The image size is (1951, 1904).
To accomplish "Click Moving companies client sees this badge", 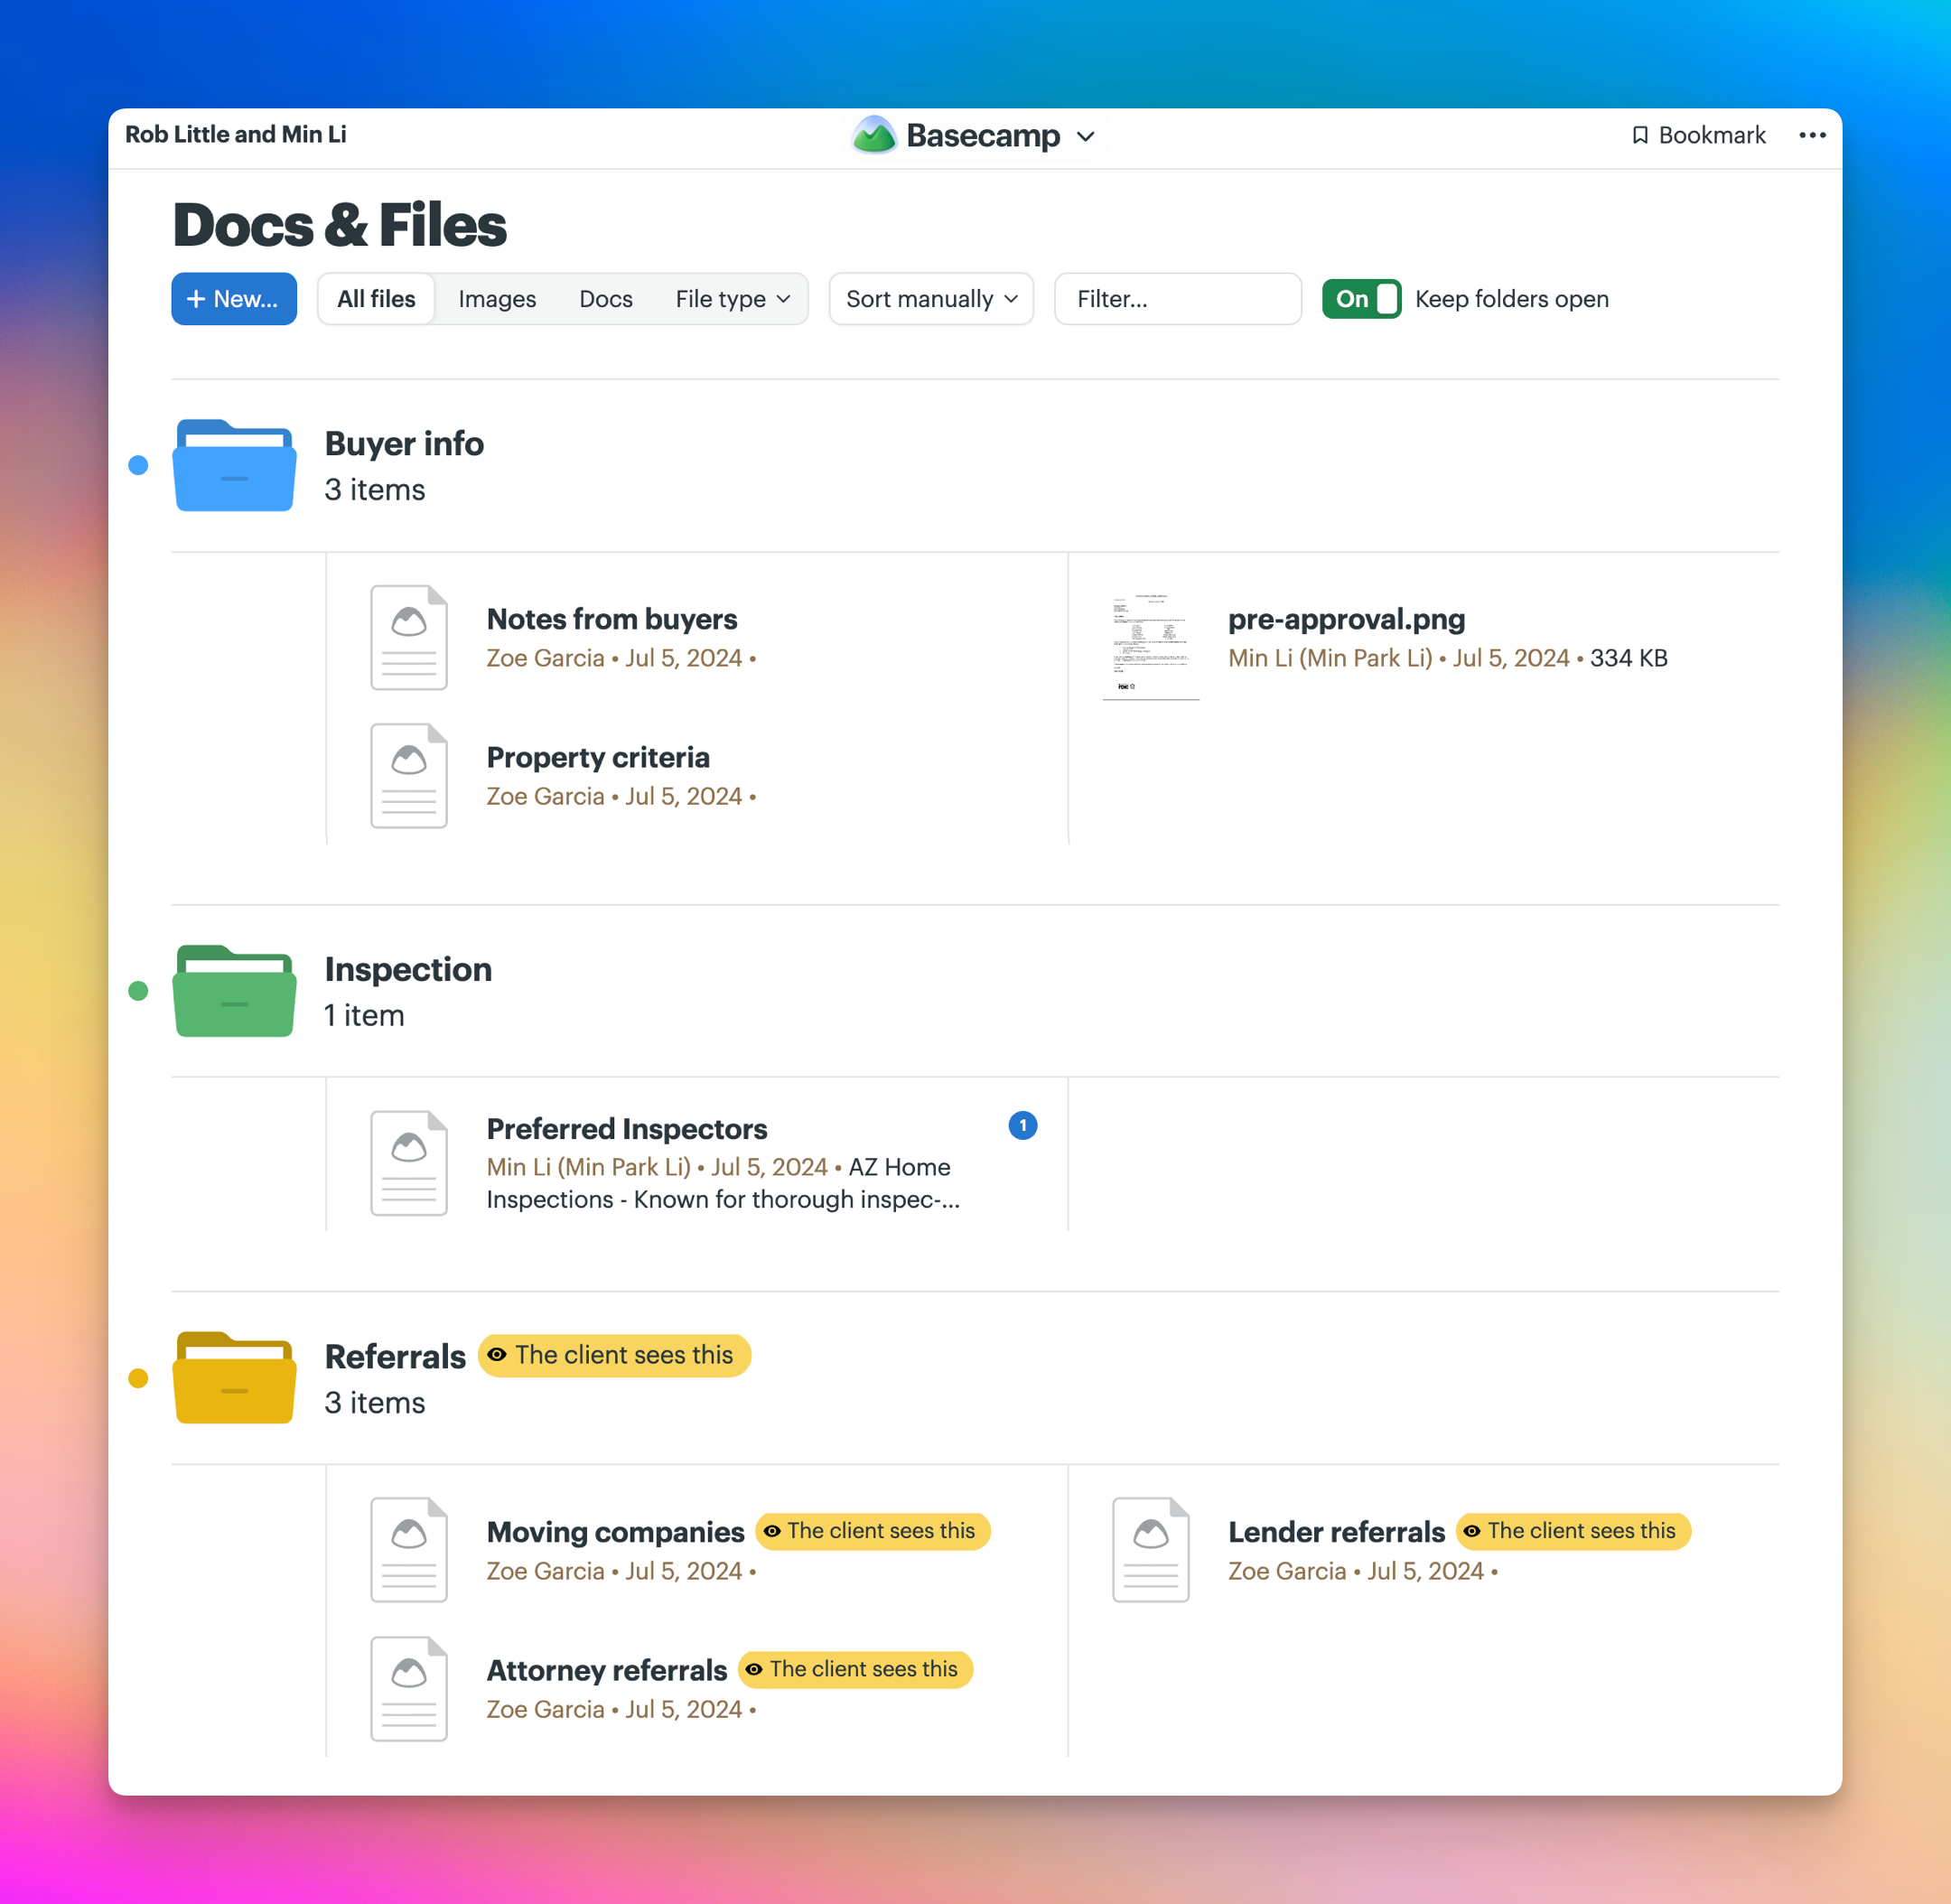I will 873,1531.
